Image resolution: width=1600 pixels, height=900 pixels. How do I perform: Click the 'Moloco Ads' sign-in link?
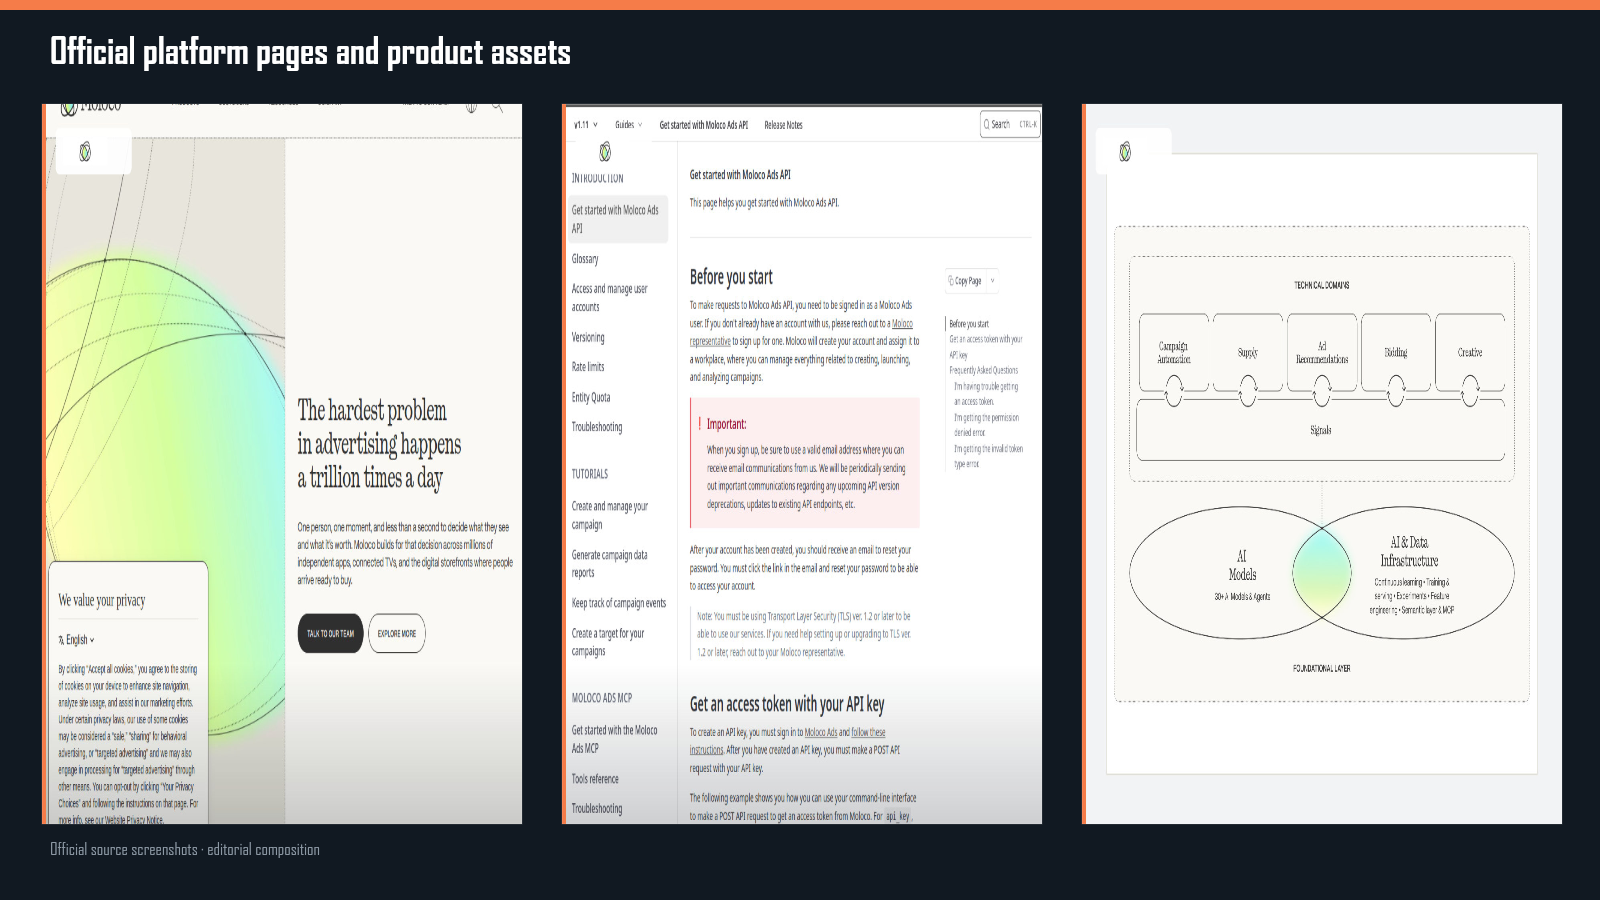tap(821, 732)
